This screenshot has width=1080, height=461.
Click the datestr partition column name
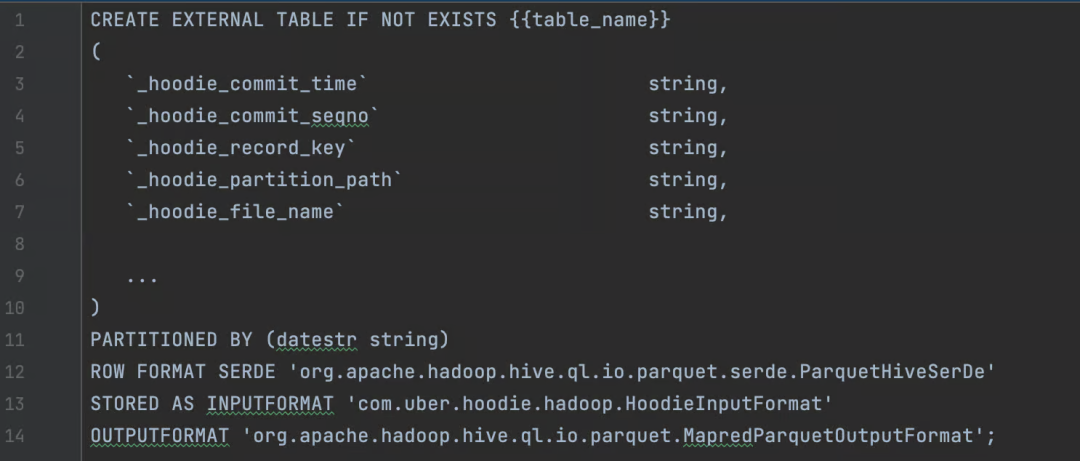317,340
